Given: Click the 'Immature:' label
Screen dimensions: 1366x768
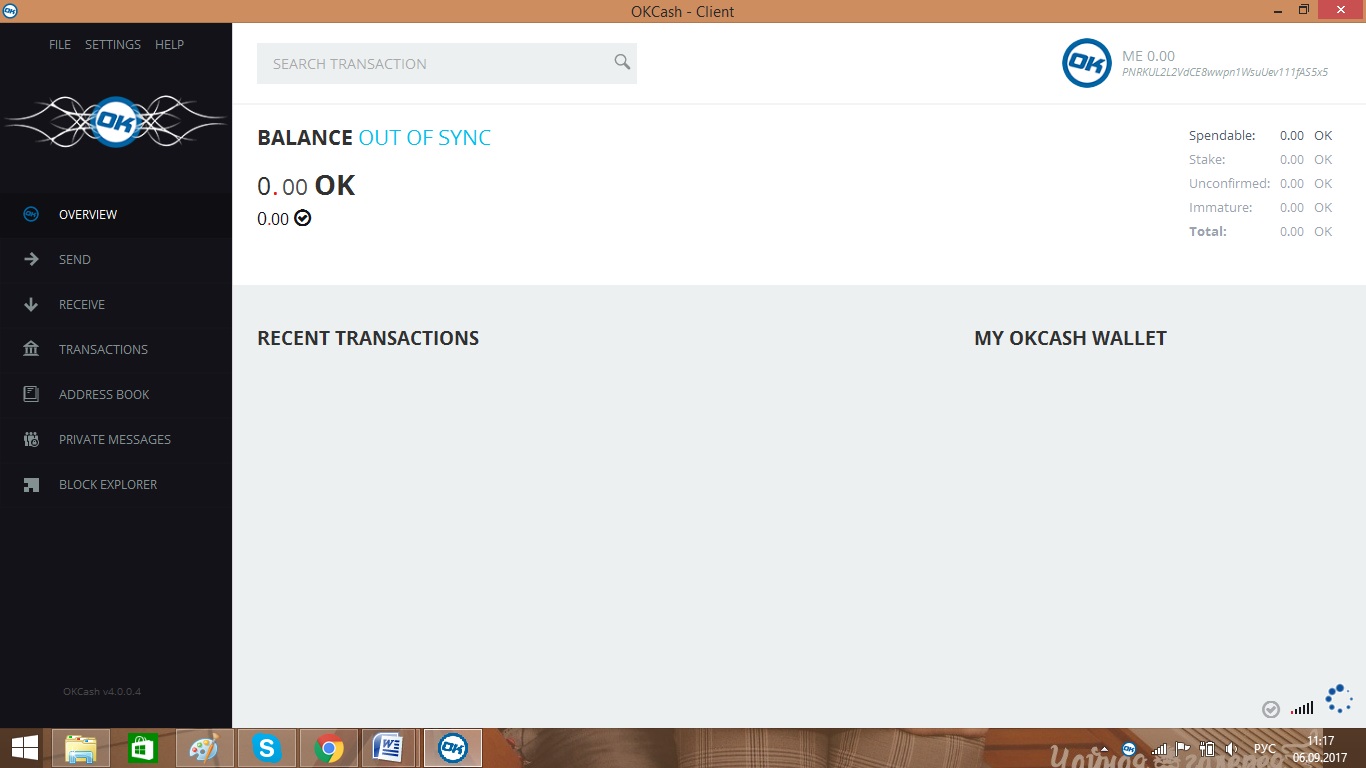Looking at the screenshot, I should point(1221,208).
